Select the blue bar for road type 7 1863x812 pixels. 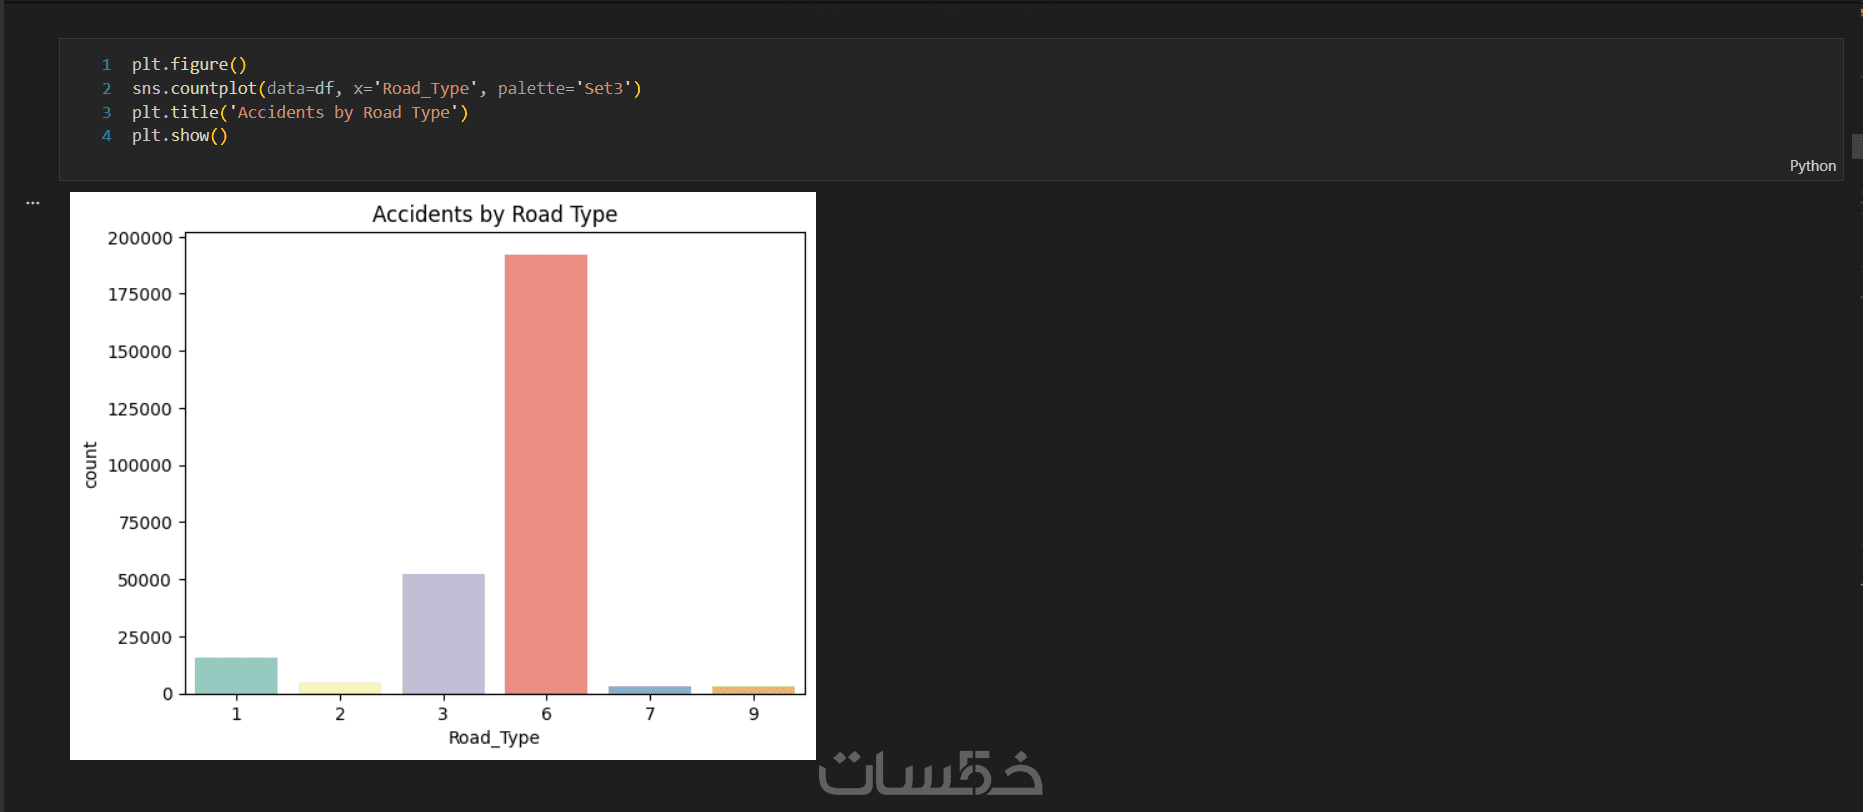coord(650,690)
